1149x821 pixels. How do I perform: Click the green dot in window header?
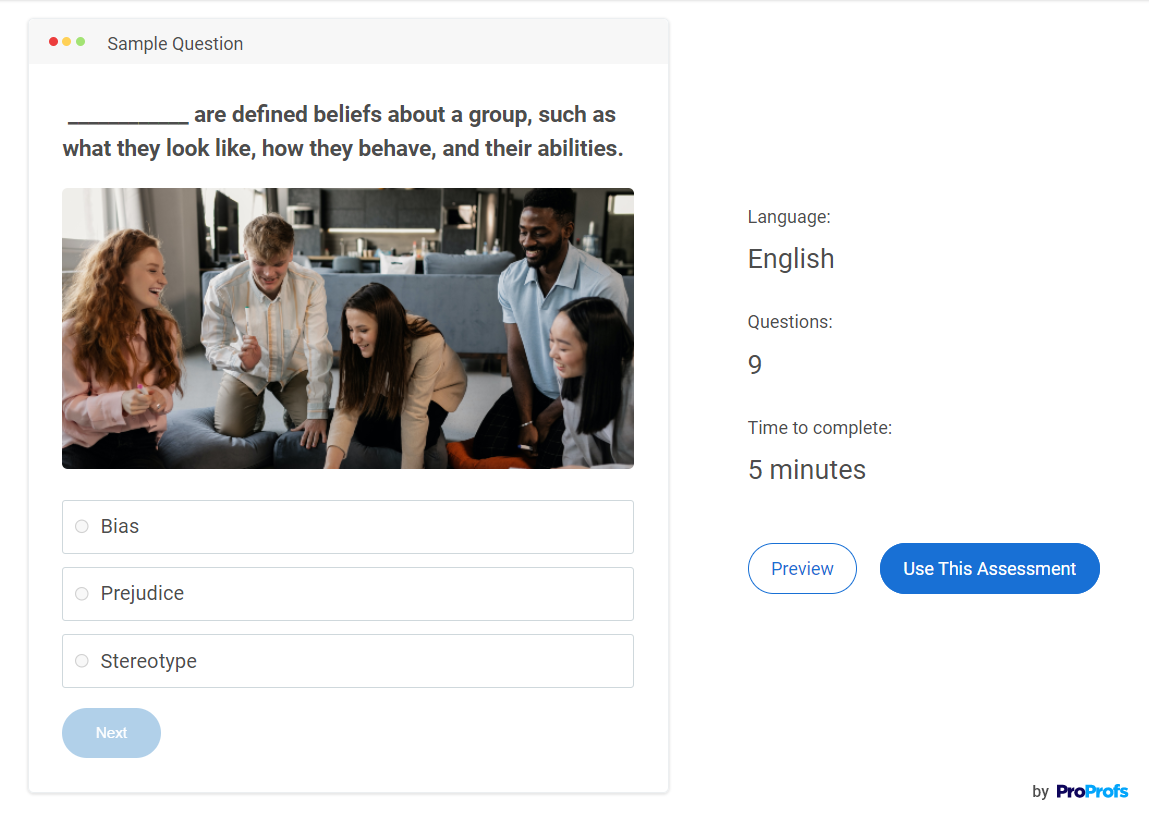point(81,42)
